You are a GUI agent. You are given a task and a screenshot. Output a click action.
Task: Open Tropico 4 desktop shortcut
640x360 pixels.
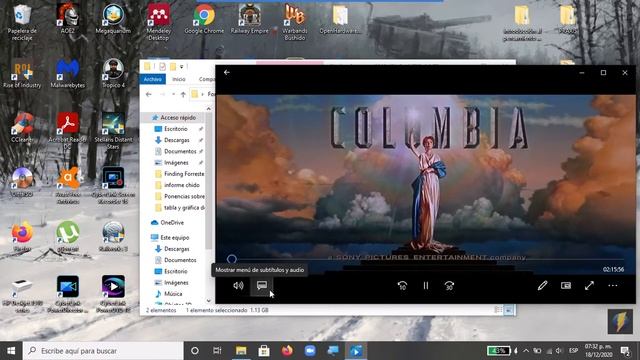pos(113,73)
